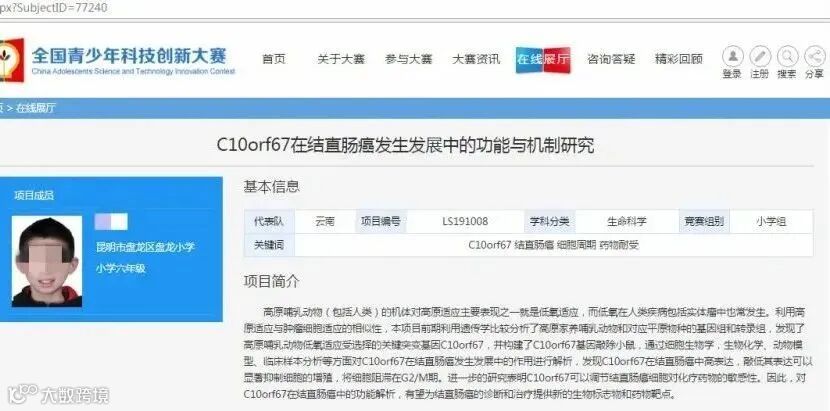Viewport: 830px width, 411px height.
Task: Click the login (登录) user icon
Action: pyautogui.click(x=733, y=56)
